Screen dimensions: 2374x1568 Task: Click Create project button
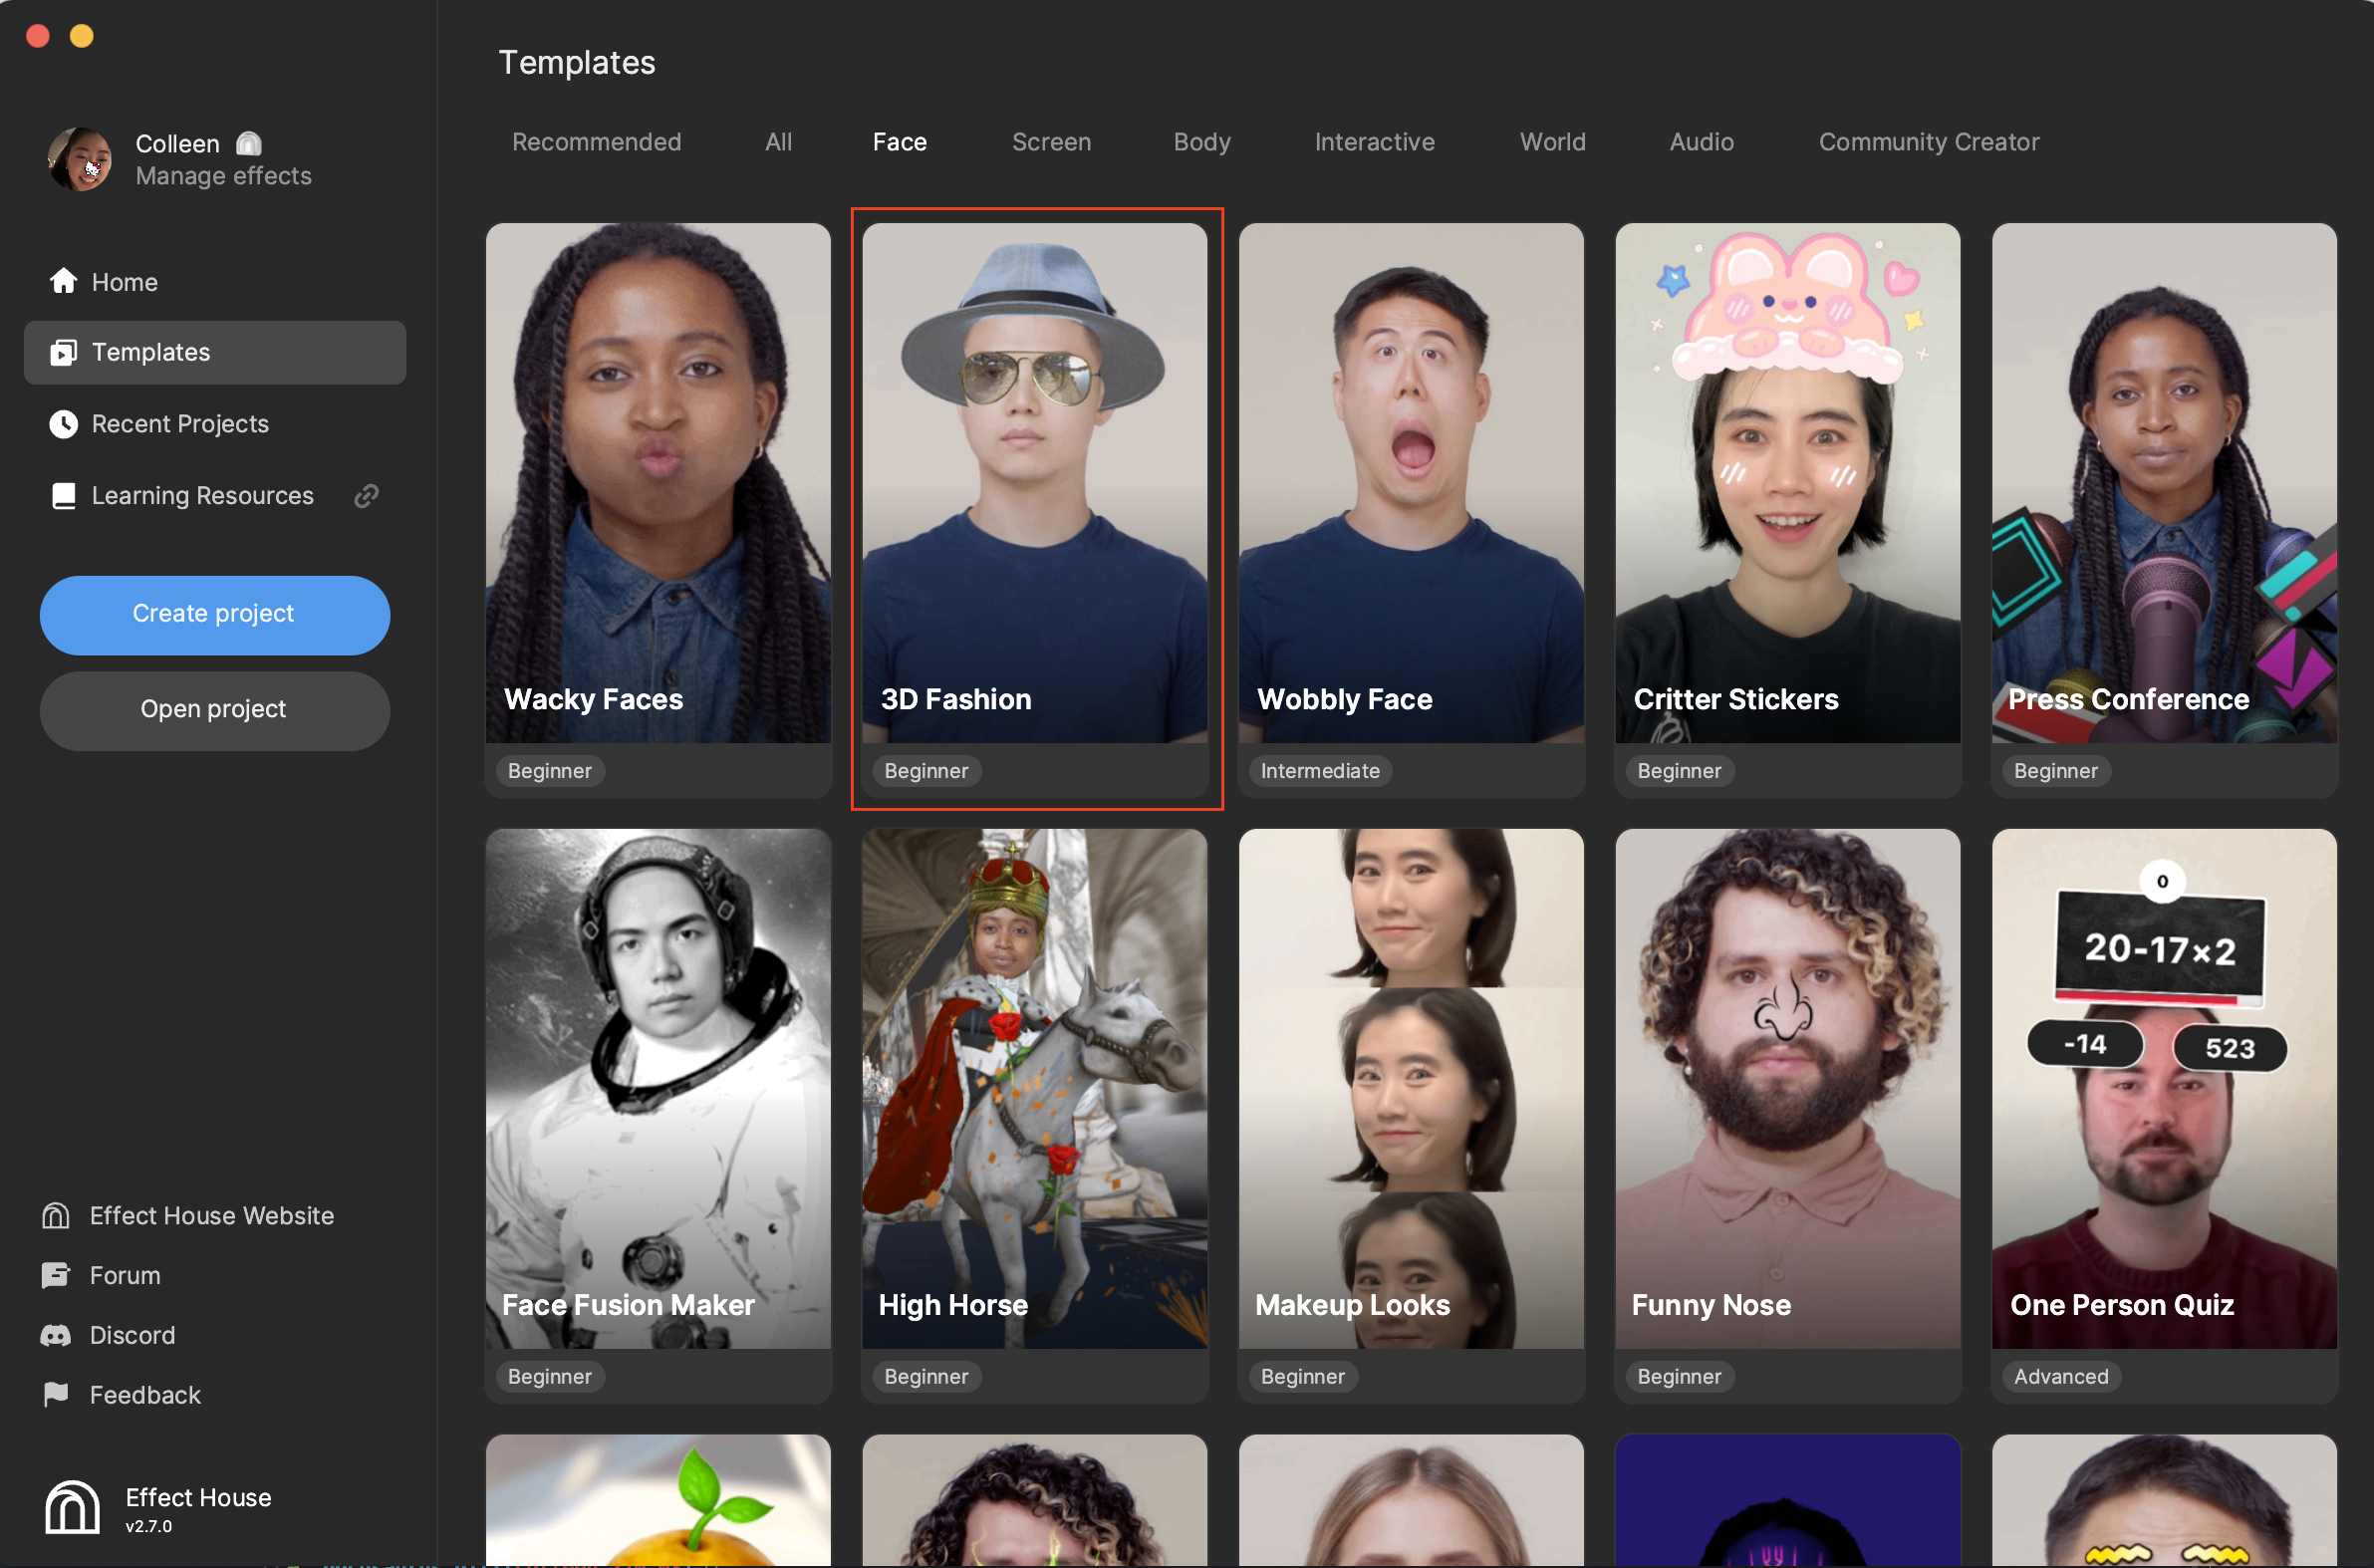pos(211,613)
